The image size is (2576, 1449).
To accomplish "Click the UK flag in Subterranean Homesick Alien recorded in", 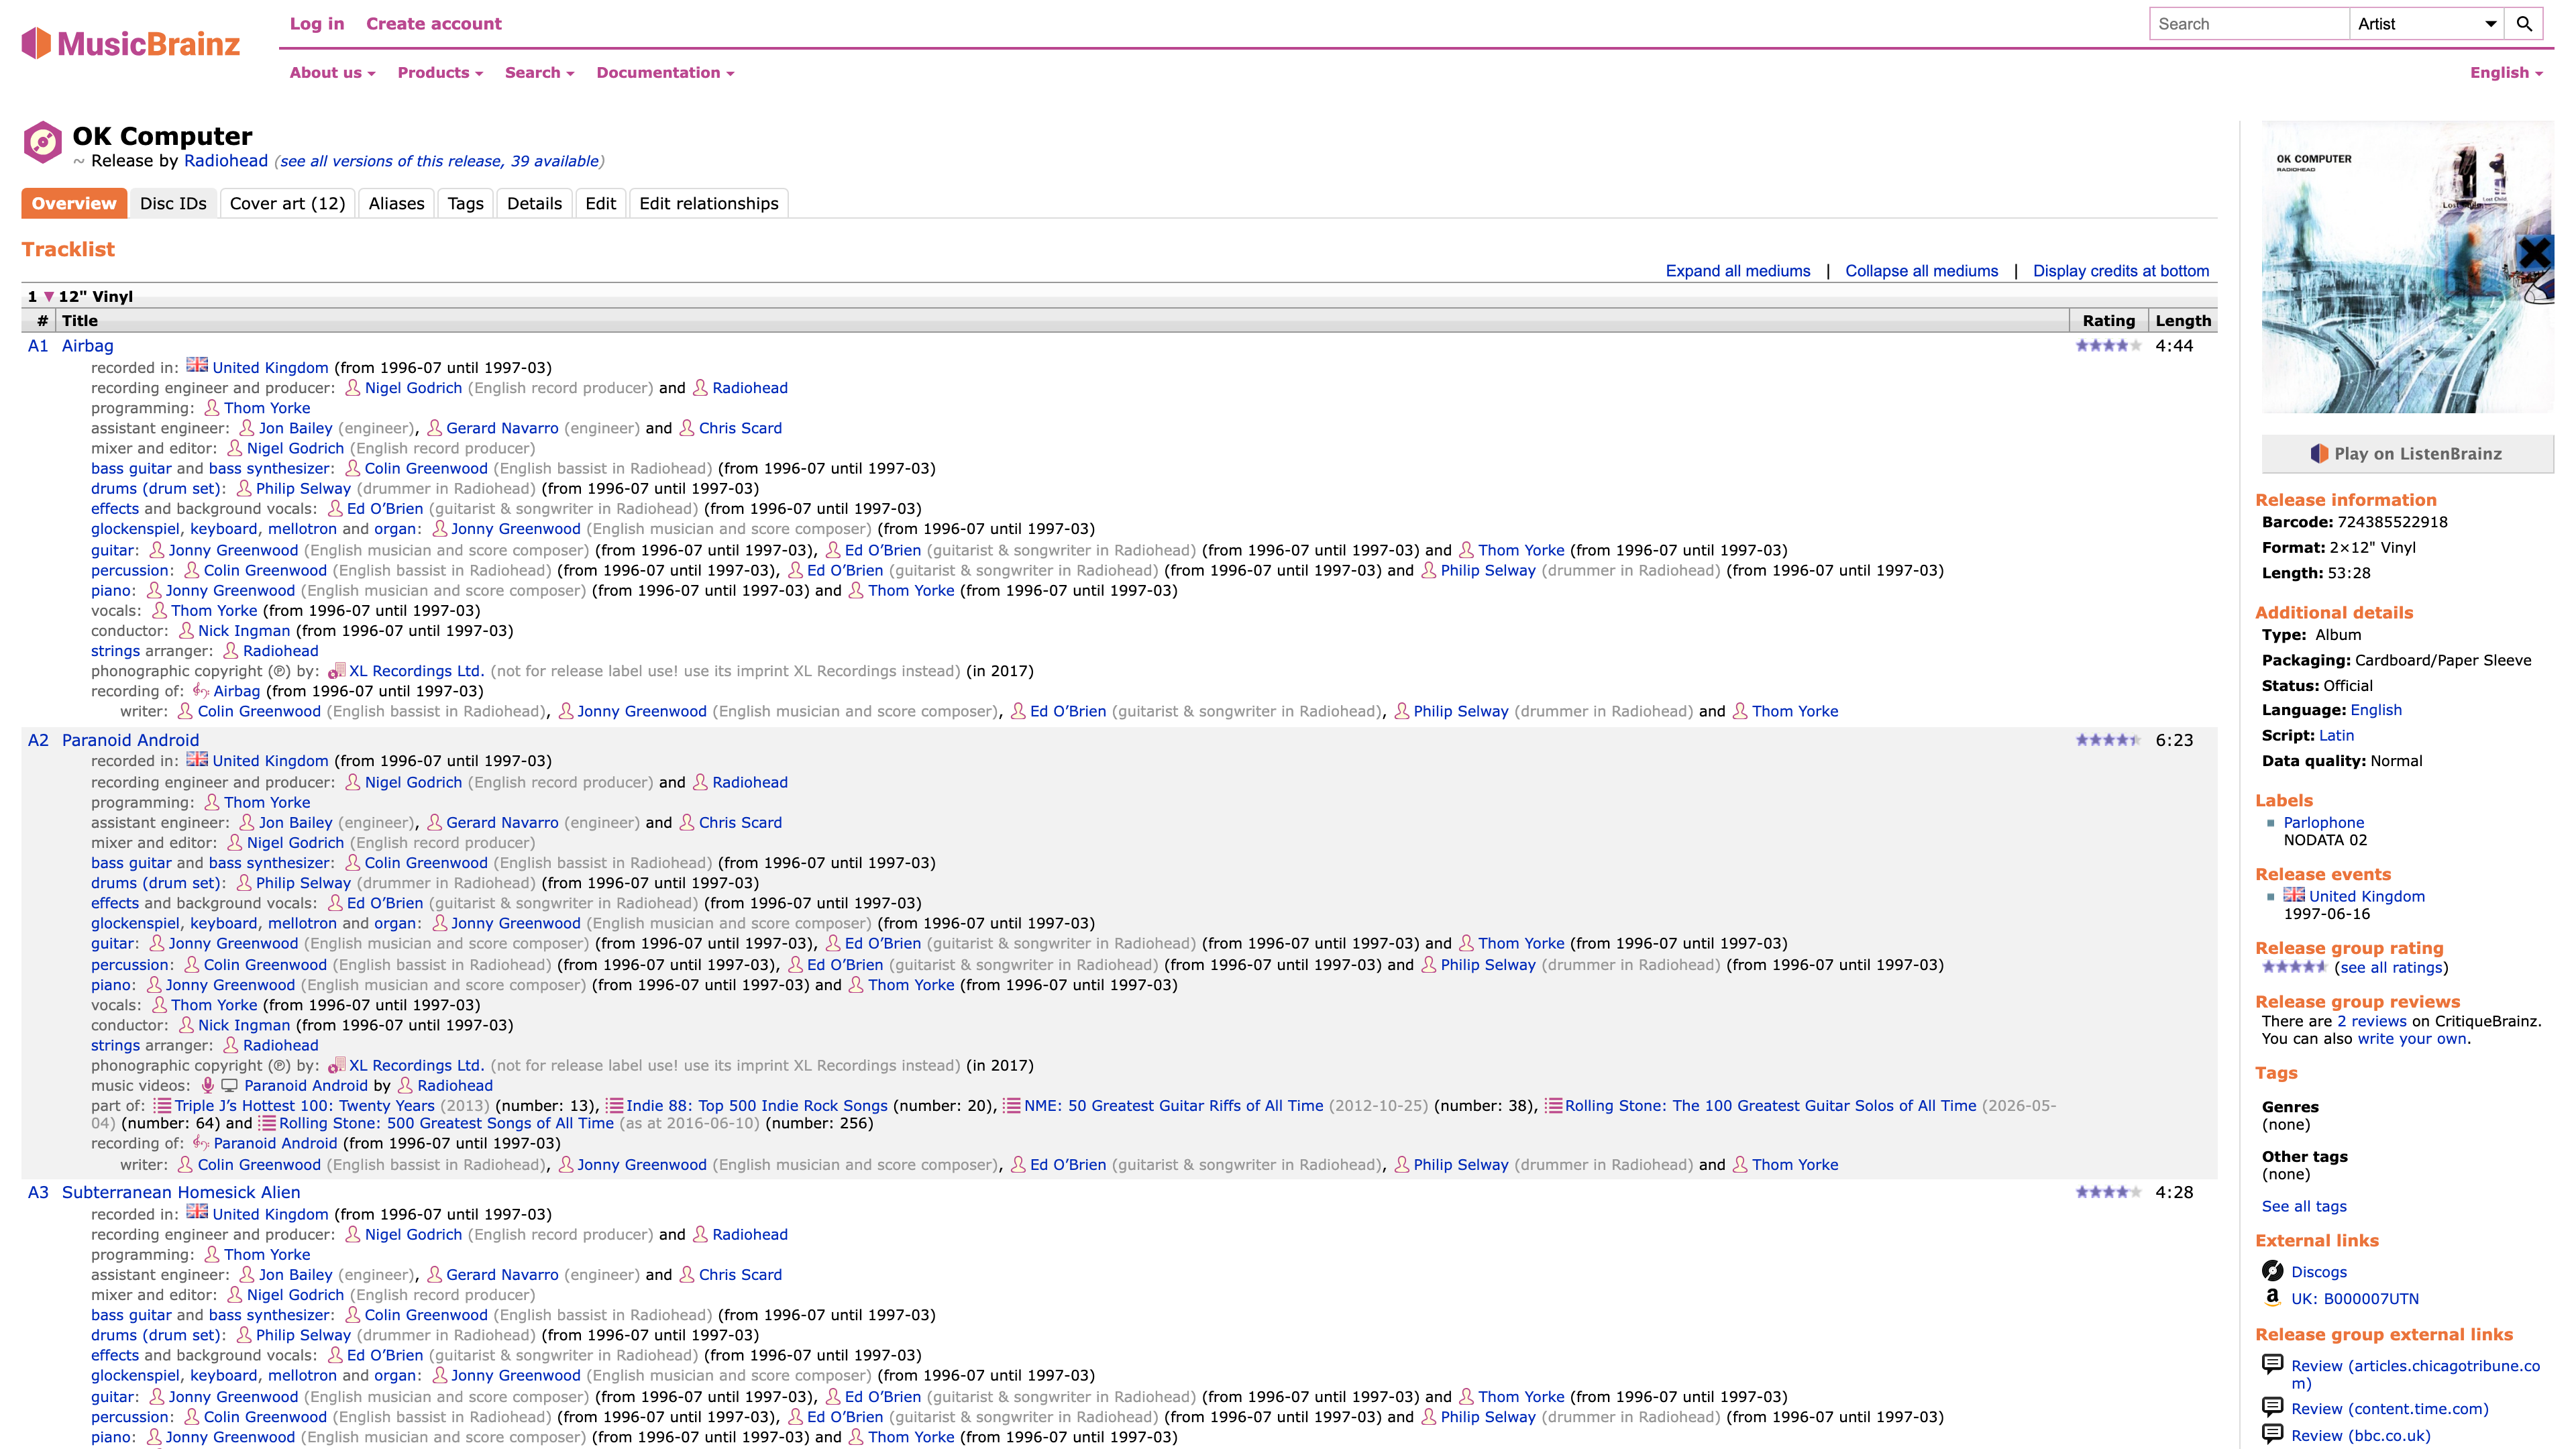I will tap(197, 1212).
